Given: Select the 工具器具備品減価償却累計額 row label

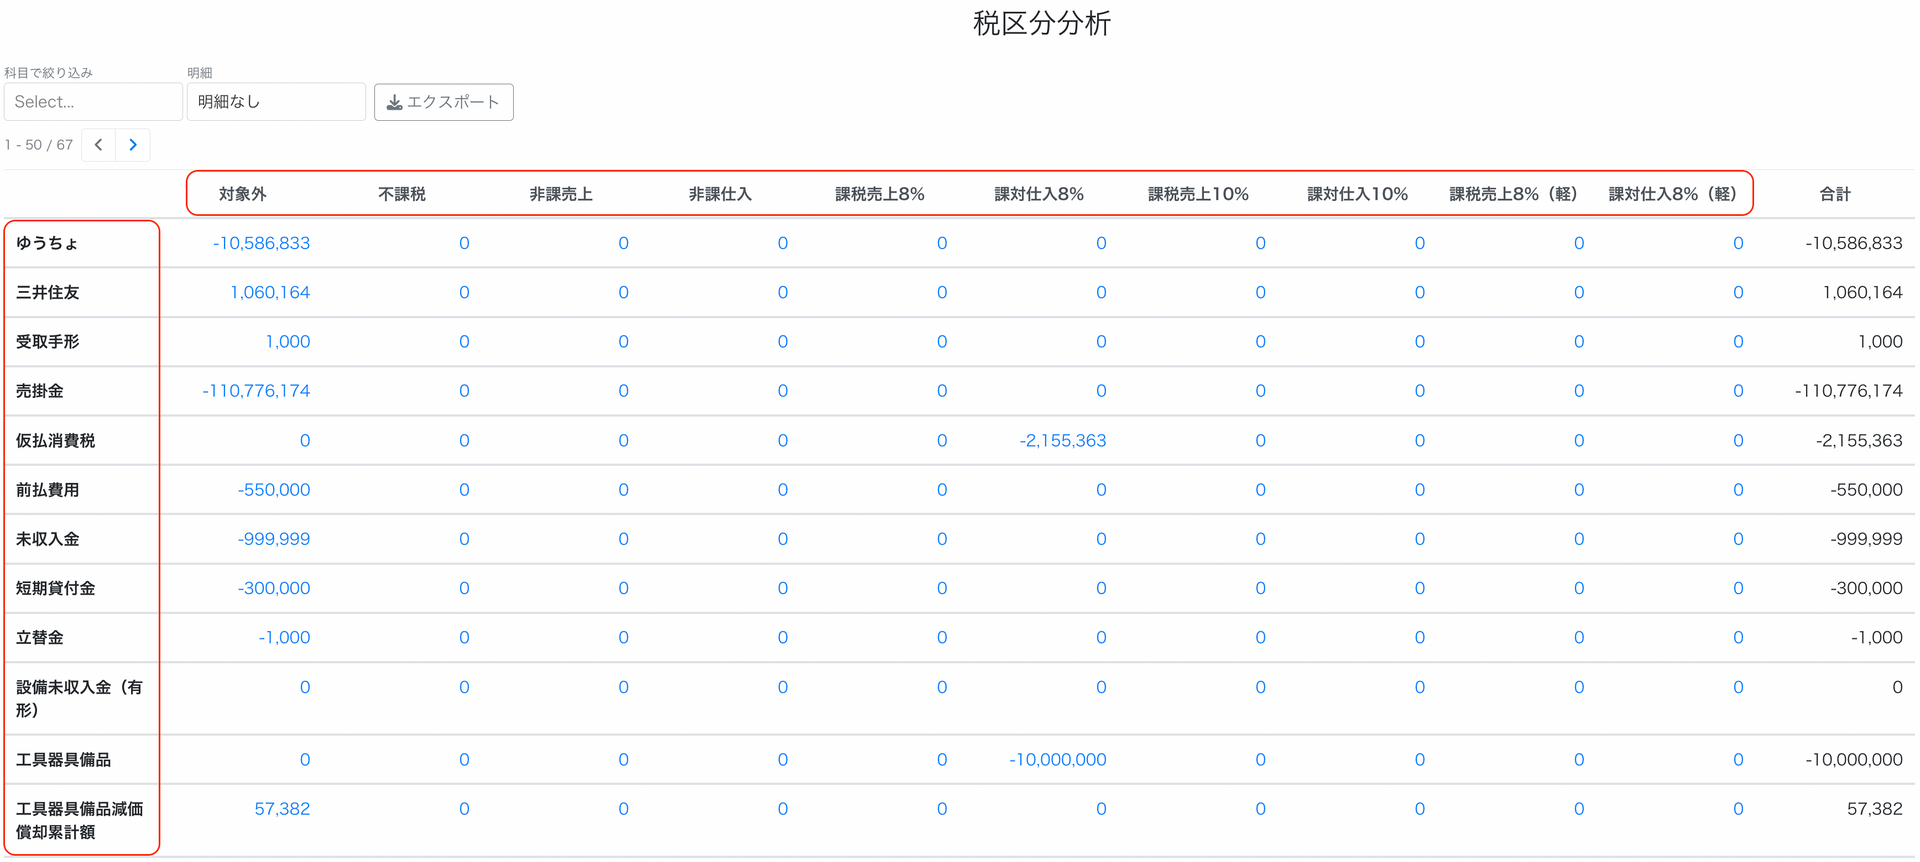Looking at the screenshot, I should (79, 820).
